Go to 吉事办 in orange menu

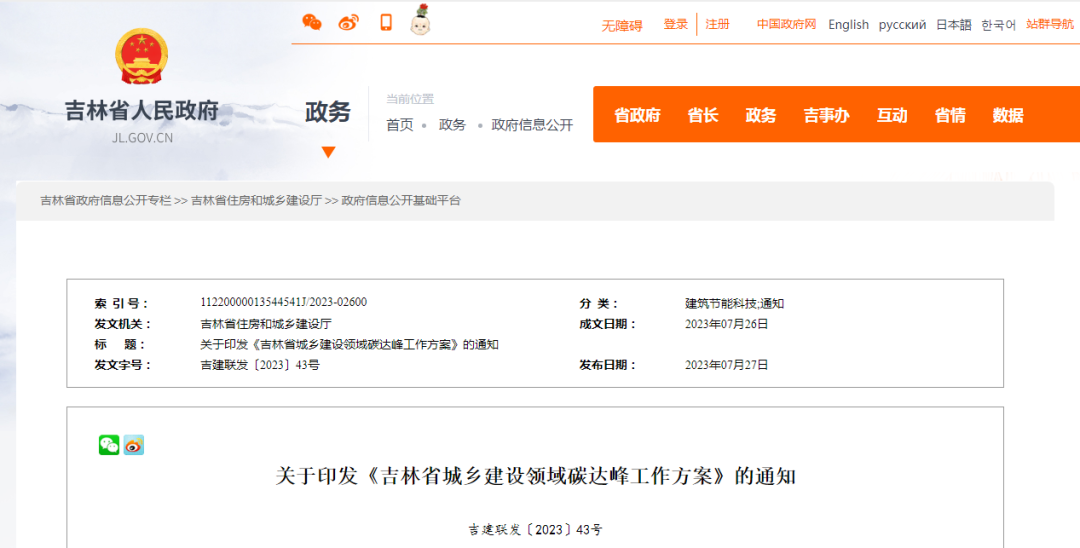pyautogui.click(x=826, y=115)
